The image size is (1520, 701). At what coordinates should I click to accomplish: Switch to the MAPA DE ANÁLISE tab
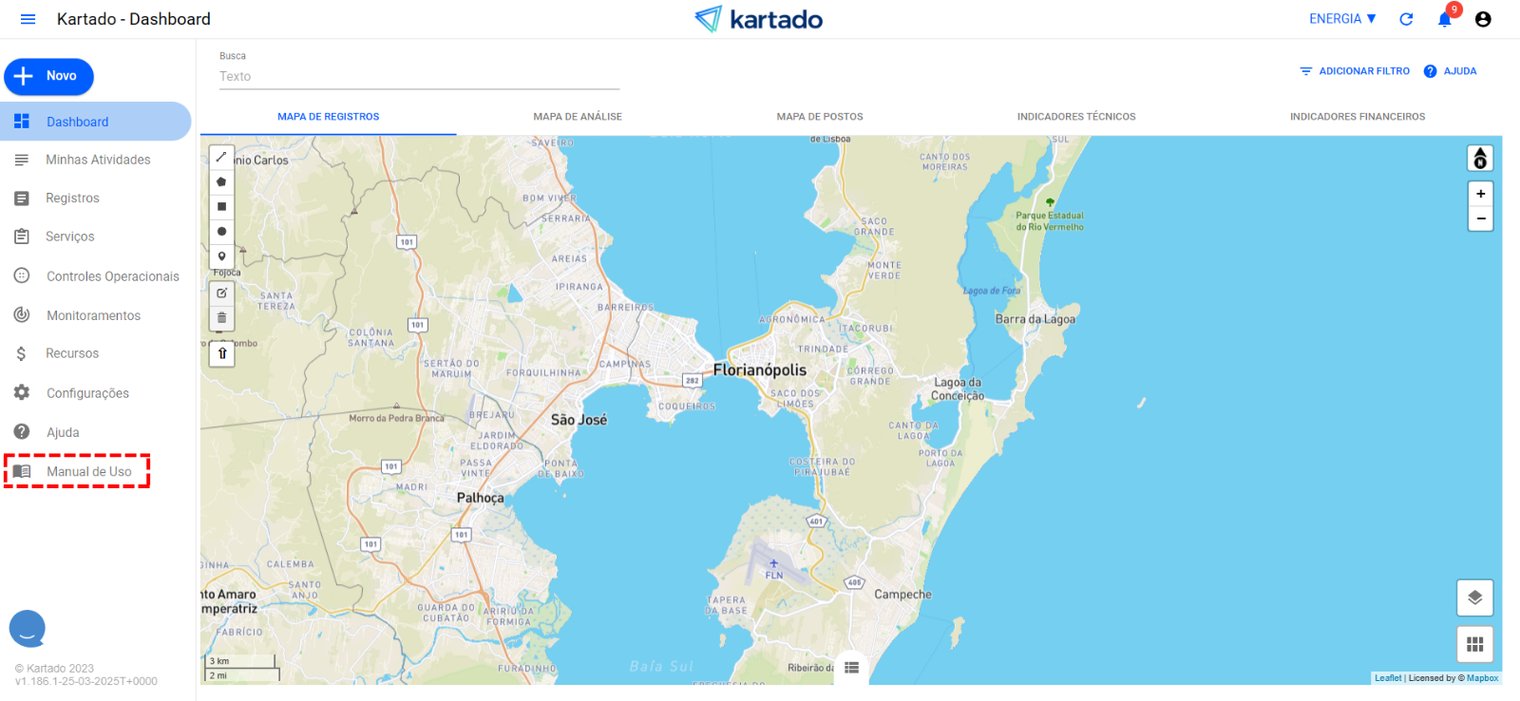click(x=577, y=116)
